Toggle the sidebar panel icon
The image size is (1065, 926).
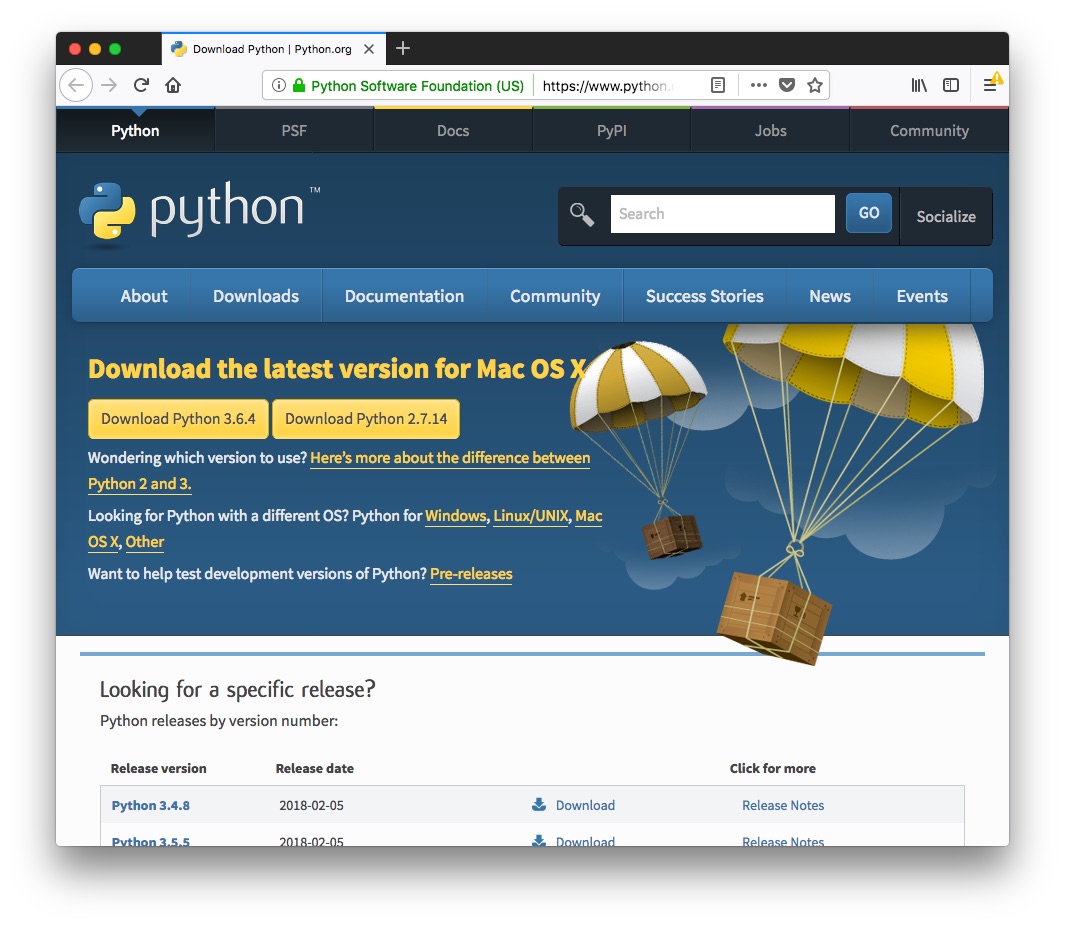[x=951, y=85]
